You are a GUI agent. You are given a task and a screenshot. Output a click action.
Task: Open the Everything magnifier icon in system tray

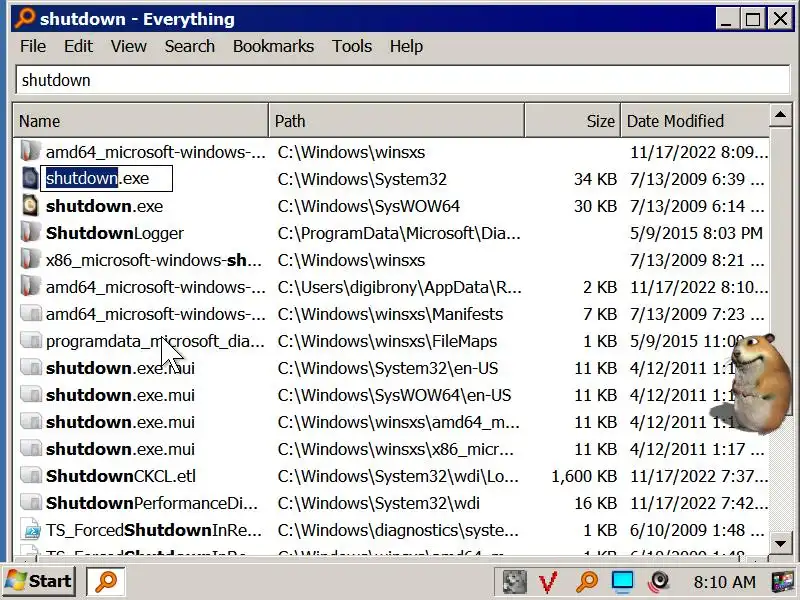pyautogui.click(x=586, y=581)
